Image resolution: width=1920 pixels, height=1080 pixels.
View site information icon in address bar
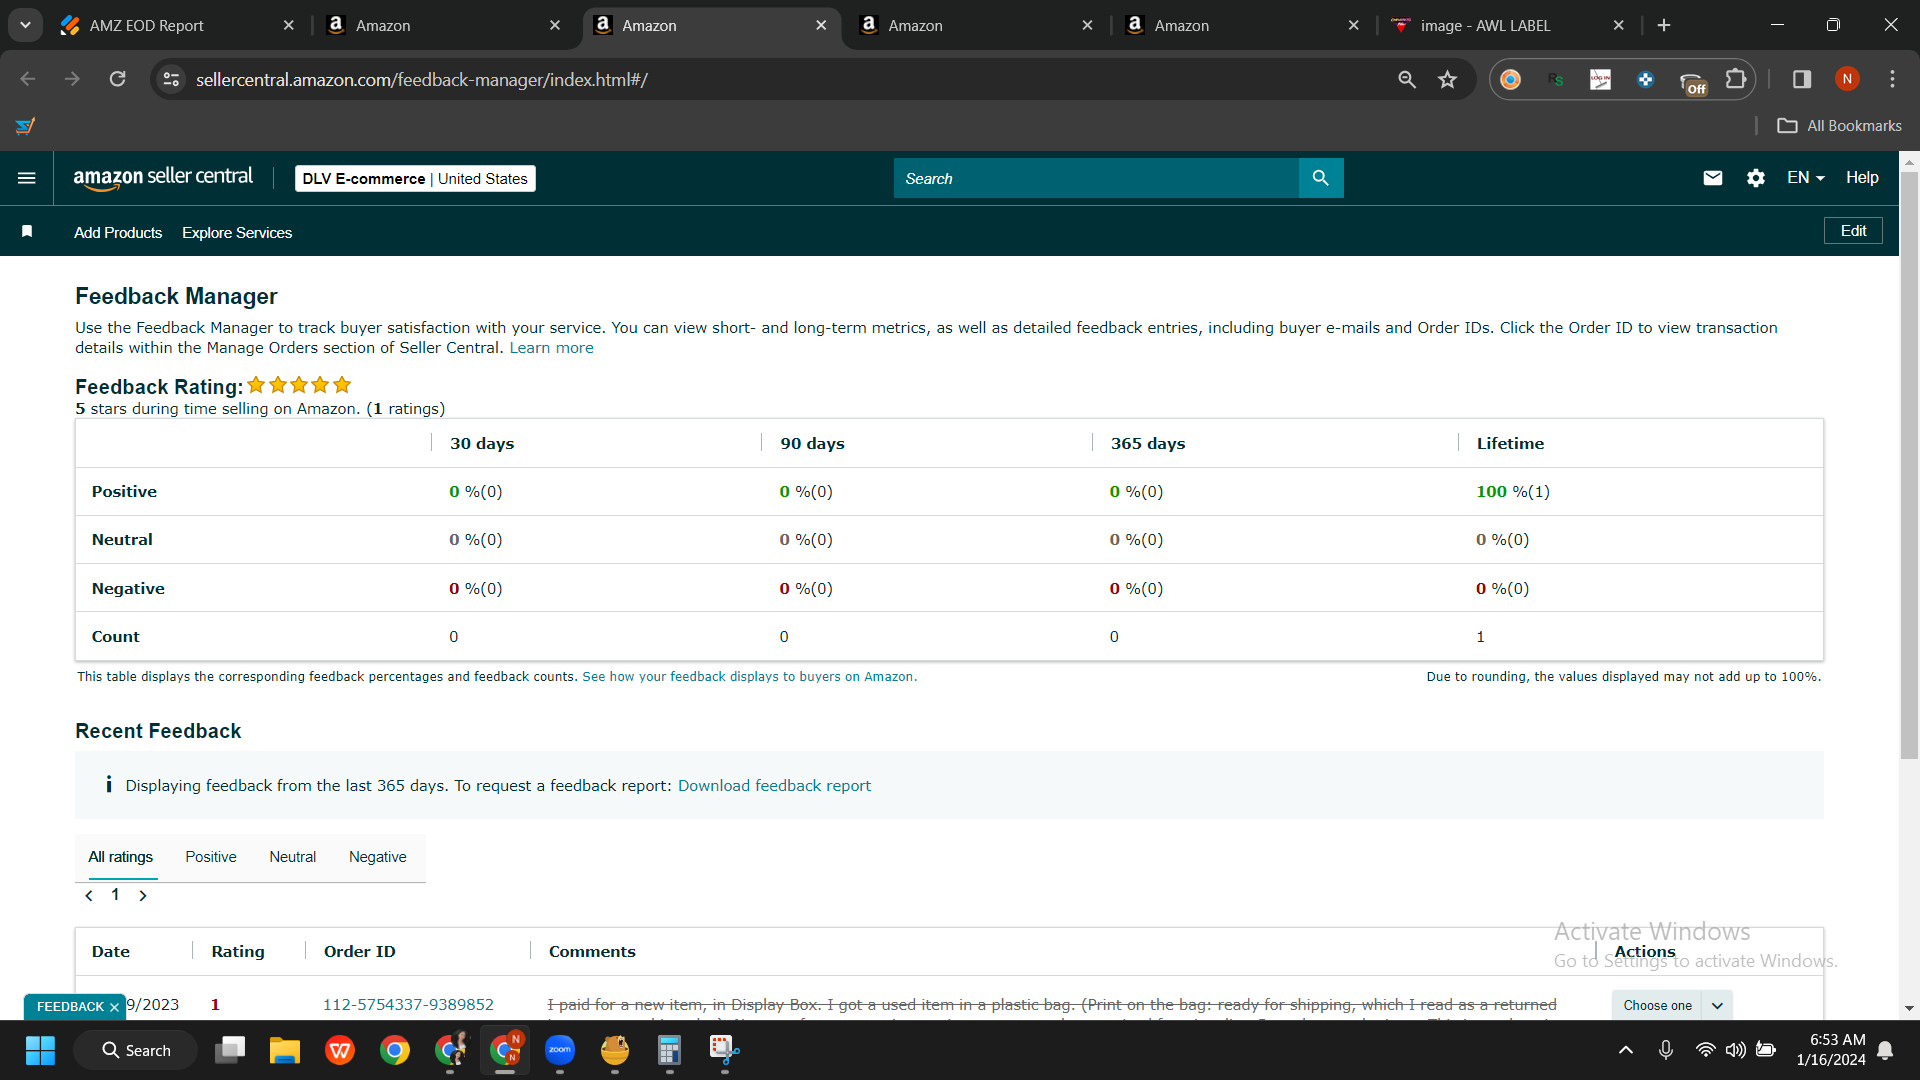click(x=171, y=79)
